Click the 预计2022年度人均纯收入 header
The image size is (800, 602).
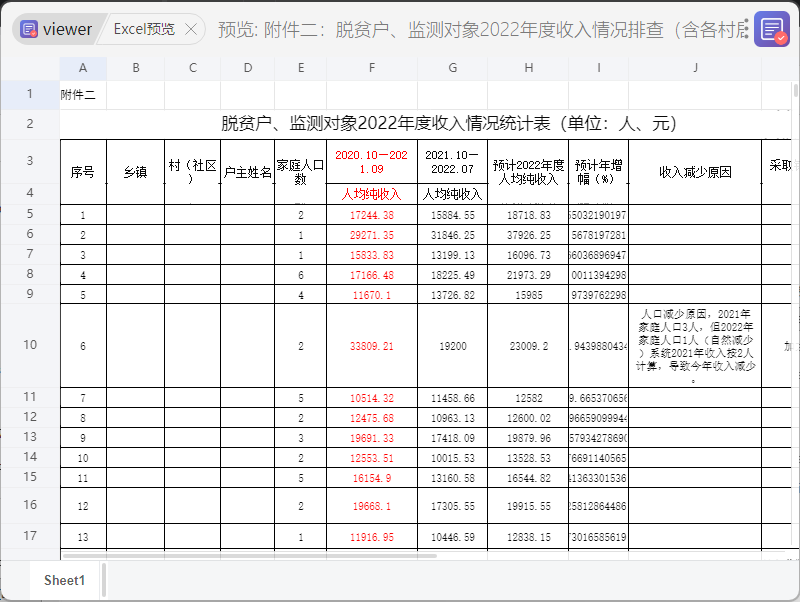coord(528,172)
